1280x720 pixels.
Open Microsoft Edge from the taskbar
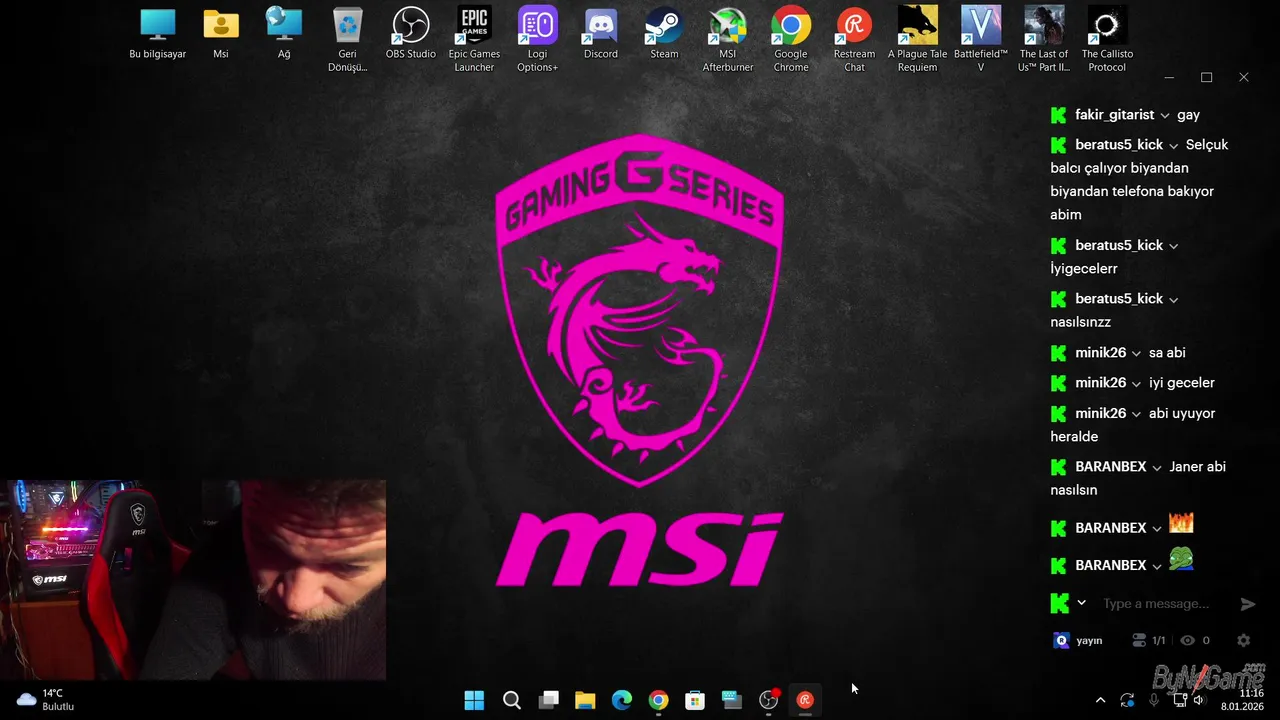pyautogui.click(x=622, y=700)
